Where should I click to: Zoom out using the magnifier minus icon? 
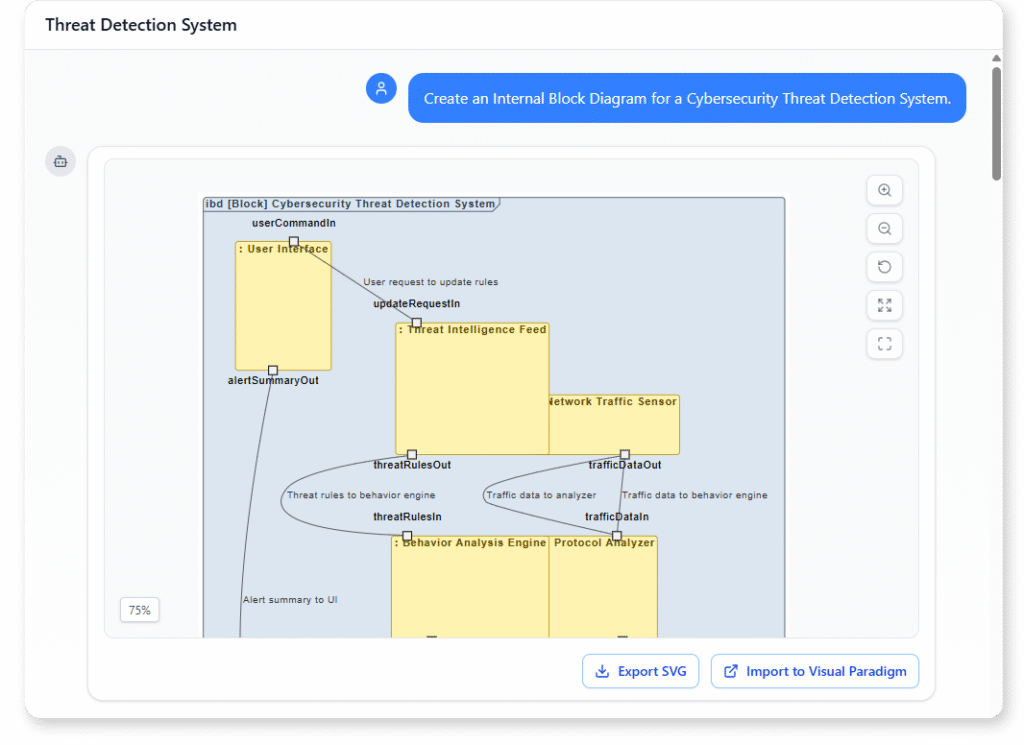point(884,228)
